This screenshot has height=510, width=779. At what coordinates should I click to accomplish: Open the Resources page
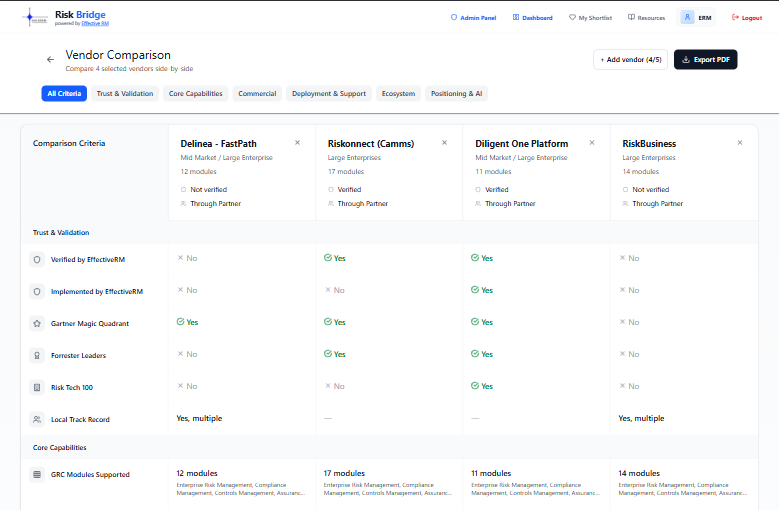pyautogui.click(x=646, y=18)
